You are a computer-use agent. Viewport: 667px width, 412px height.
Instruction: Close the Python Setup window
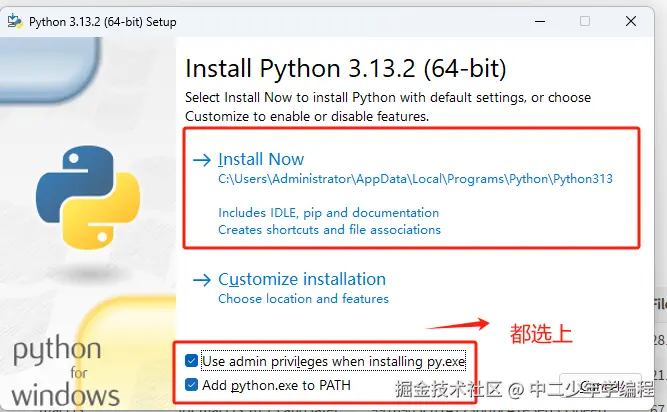pyautogui.click(x=632, y=21)
